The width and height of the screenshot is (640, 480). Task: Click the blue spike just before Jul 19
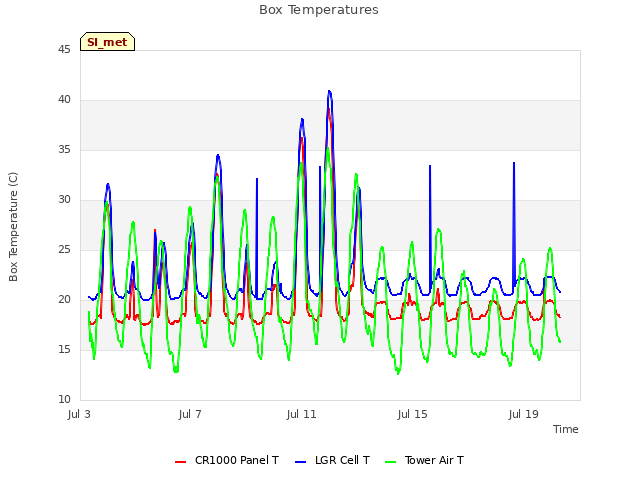514,163
